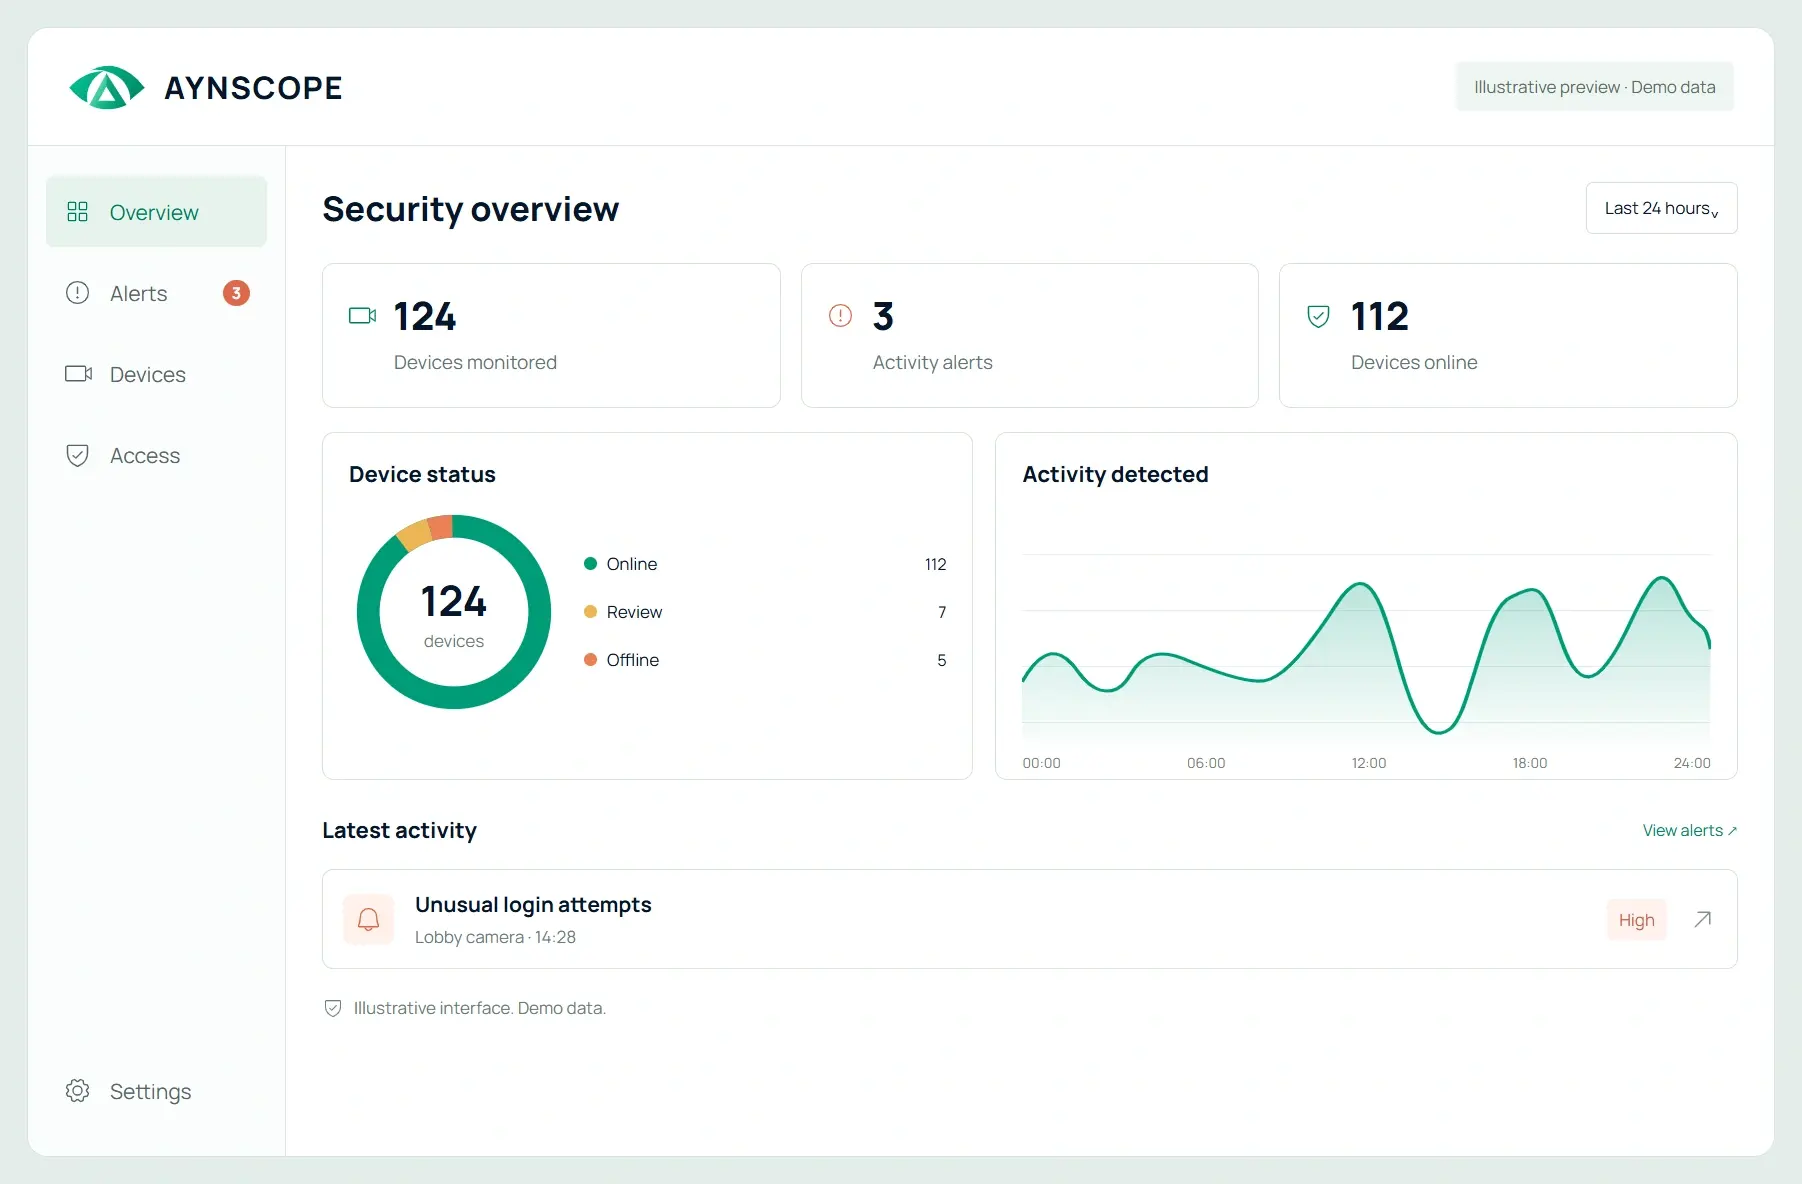Open the Unusual login attempts arrow icon
This screenshot has width=1802, height=1184.
(x=1703, y=919)
